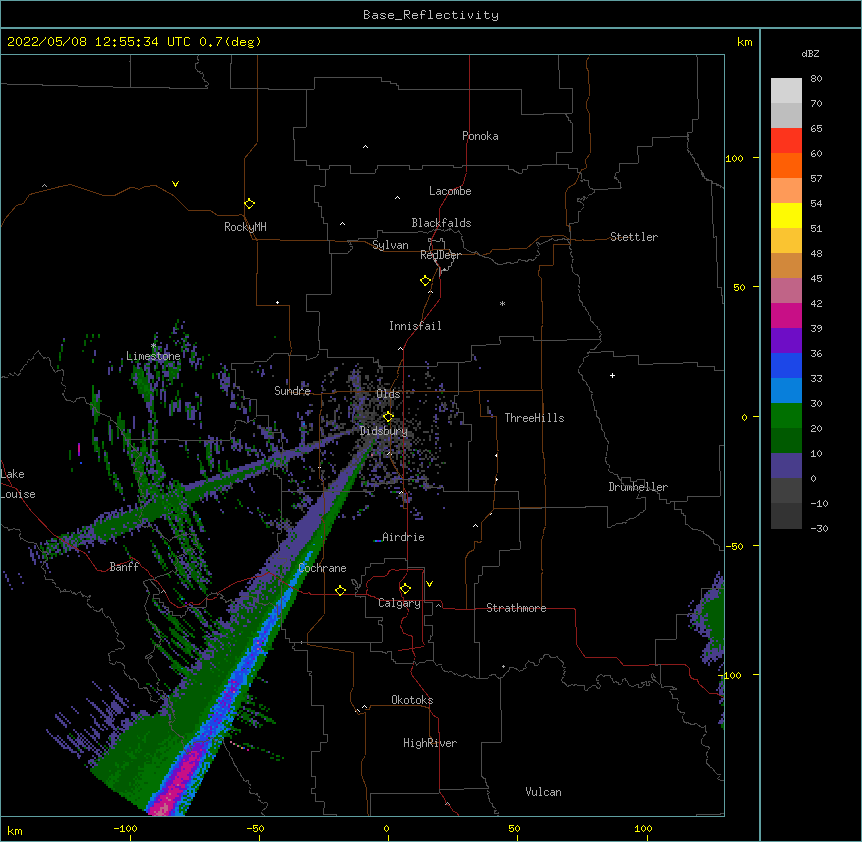The image size is (862, 842).
Task: Click the yellow V marker east of Calgary
Action: click(429, 584)
